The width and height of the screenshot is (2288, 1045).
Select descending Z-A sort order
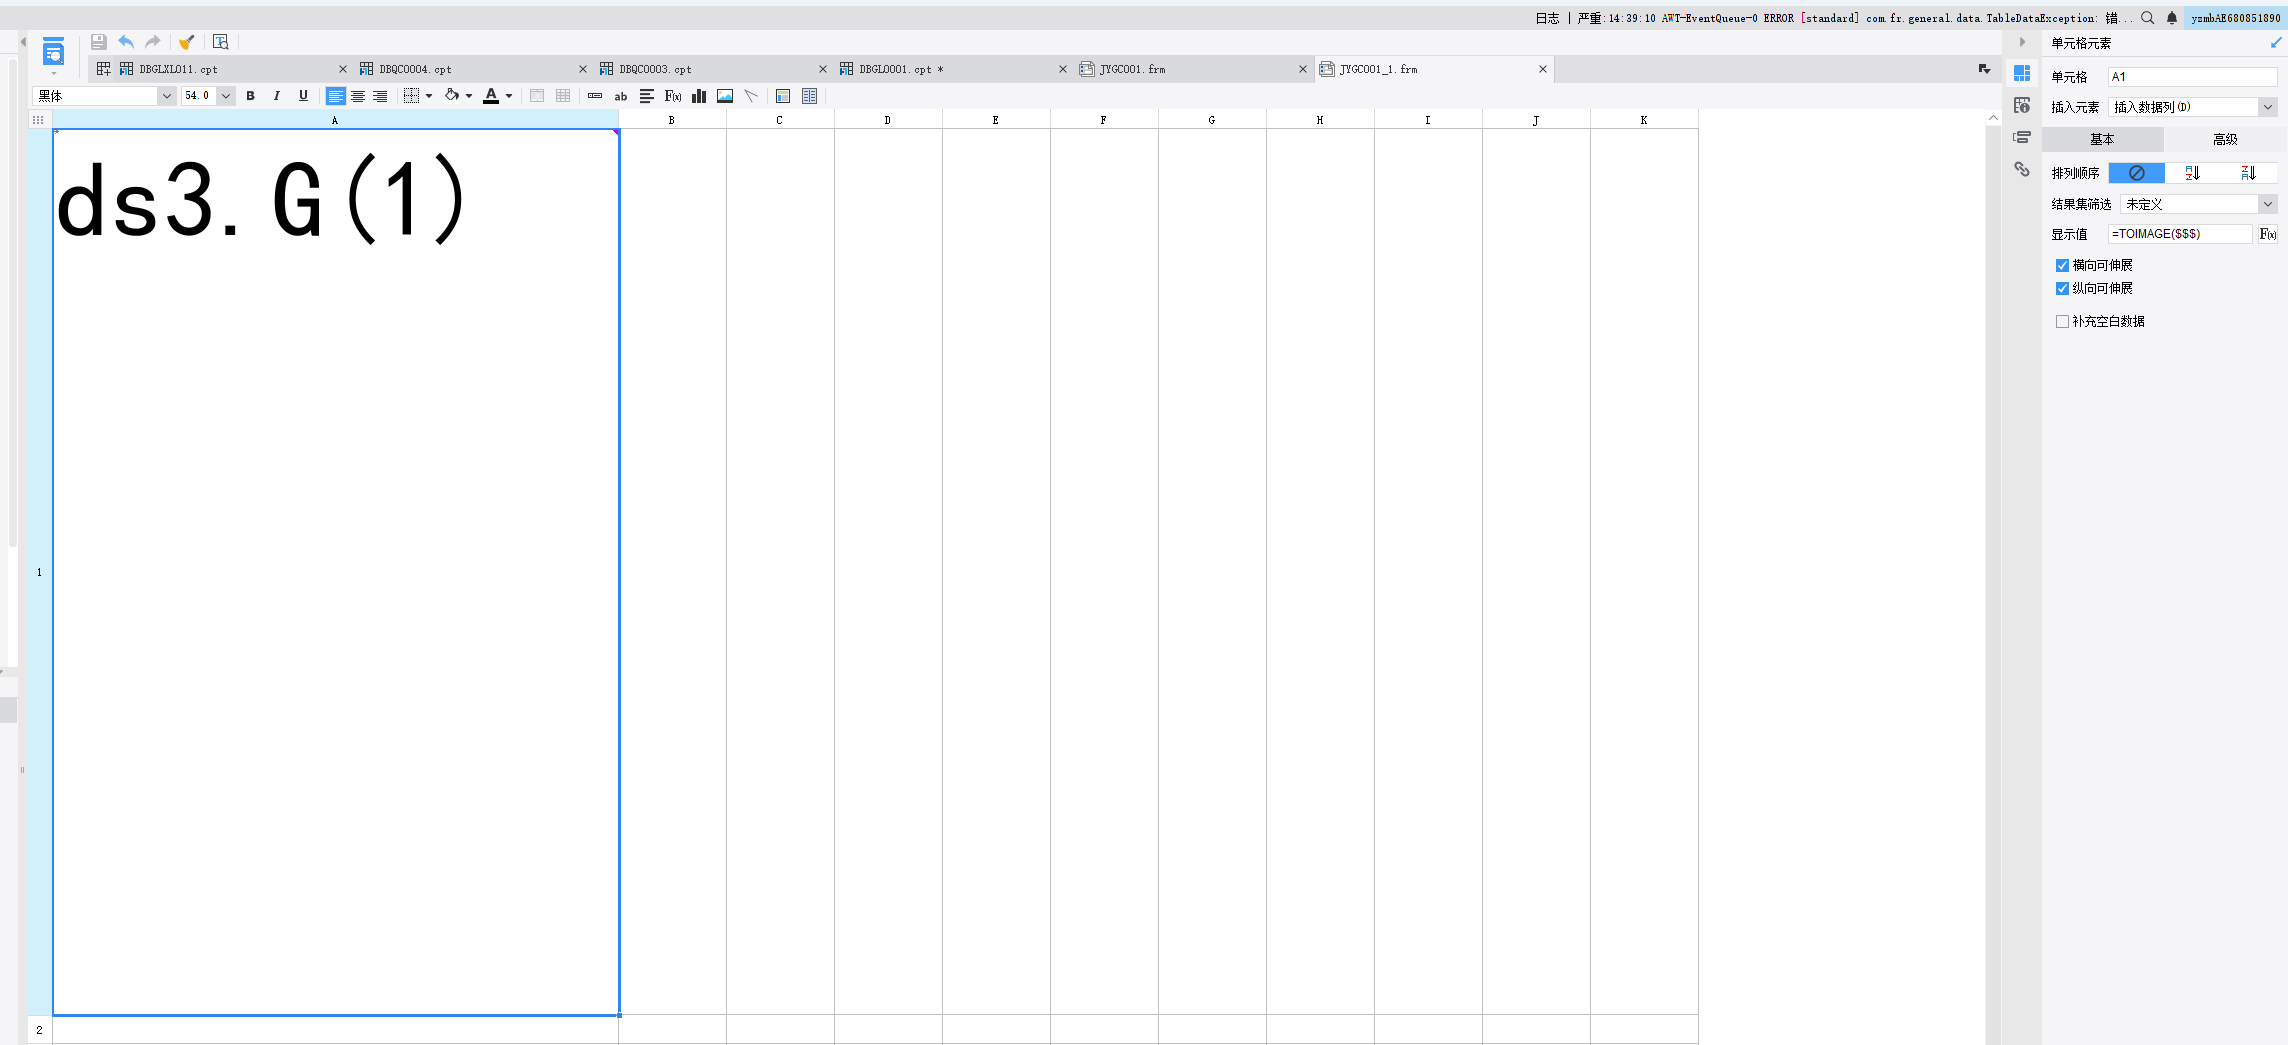2249,173
